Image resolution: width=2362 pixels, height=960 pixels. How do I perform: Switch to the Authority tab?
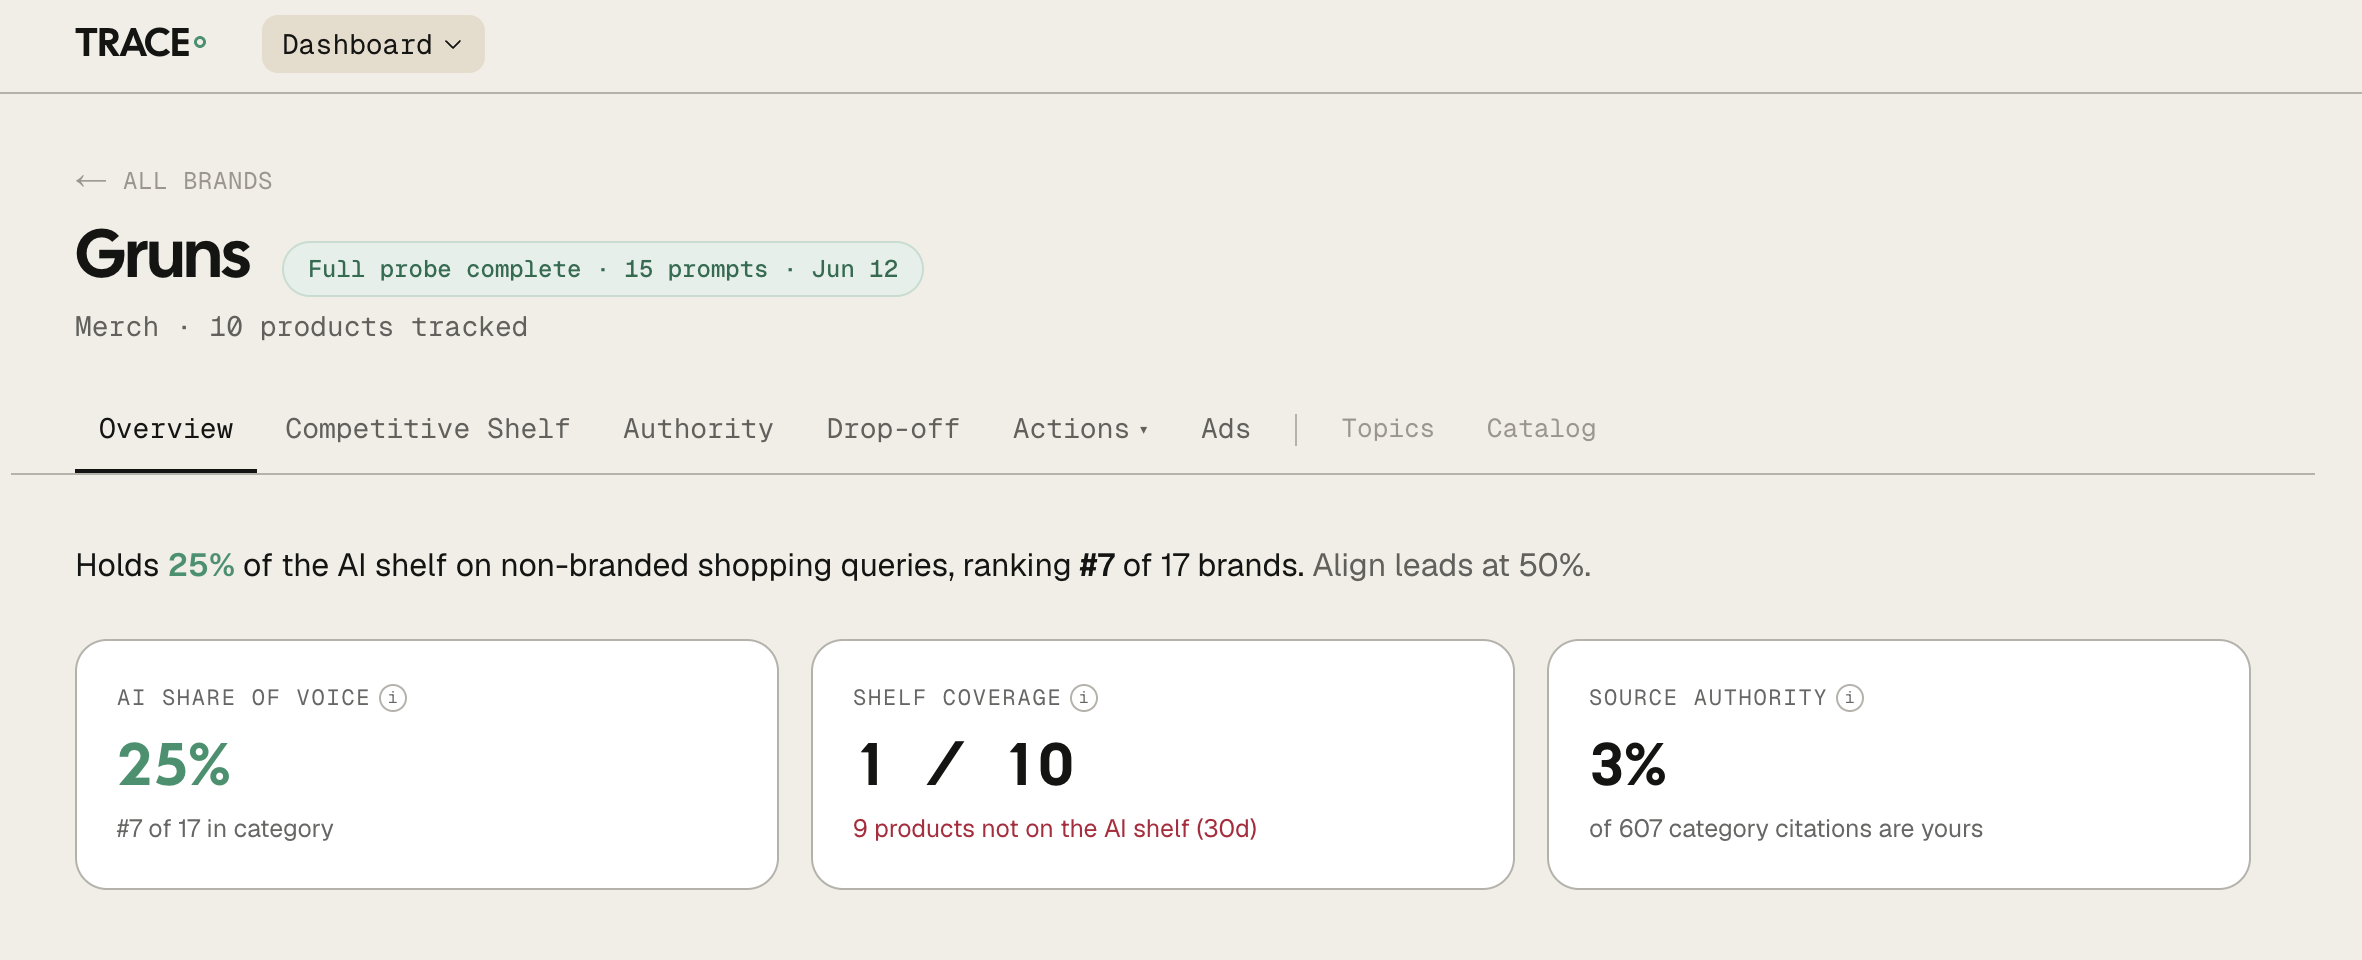(698, 429)
